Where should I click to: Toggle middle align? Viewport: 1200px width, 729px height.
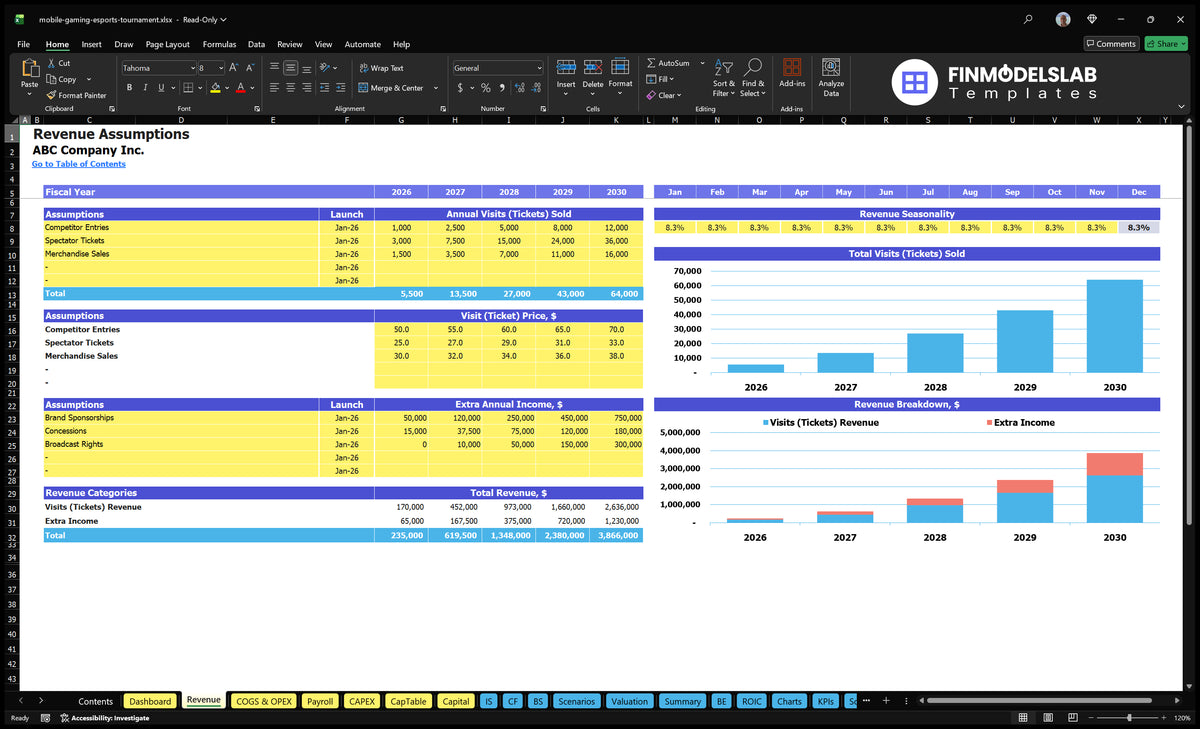click(x=290, y=68)
